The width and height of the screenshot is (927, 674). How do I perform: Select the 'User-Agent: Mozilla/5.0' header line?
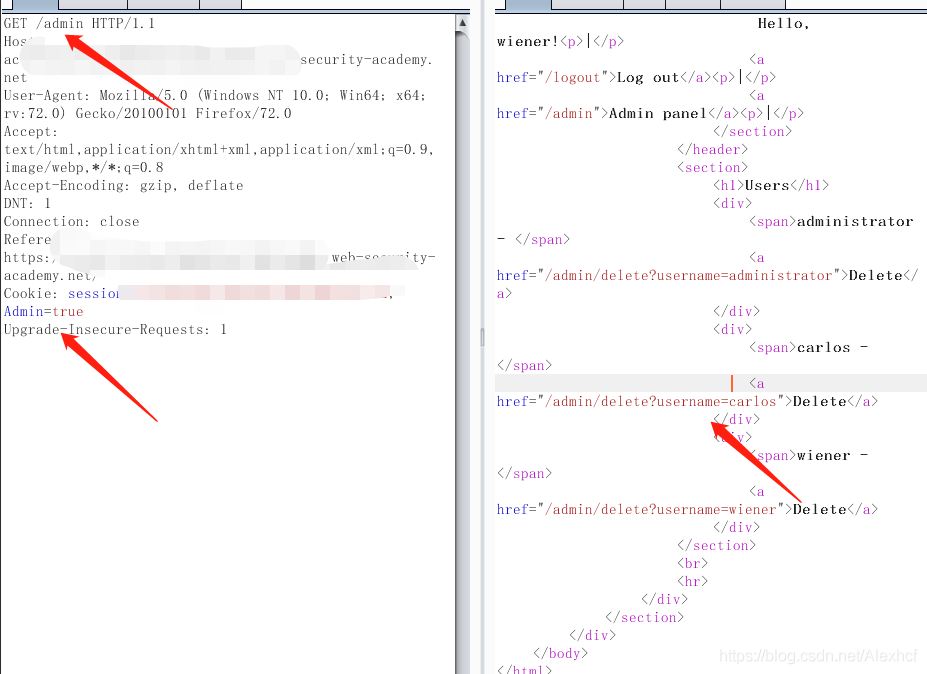215,96
